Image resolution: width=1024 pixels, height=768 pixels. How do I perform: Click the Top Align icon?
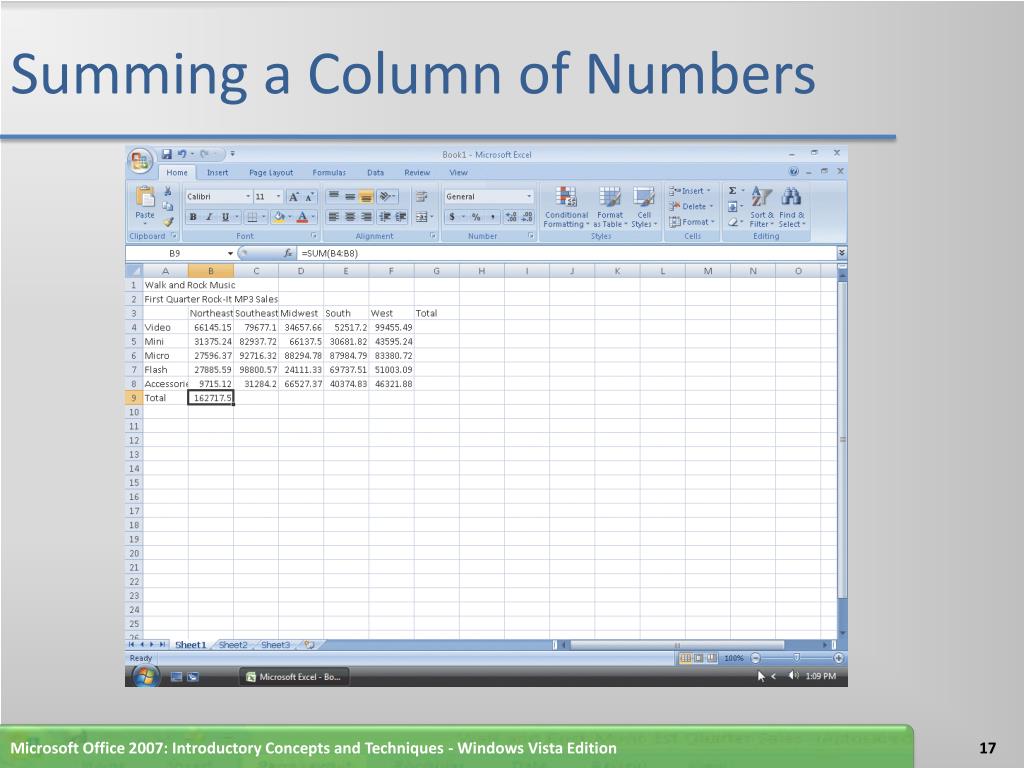(333, 197)
